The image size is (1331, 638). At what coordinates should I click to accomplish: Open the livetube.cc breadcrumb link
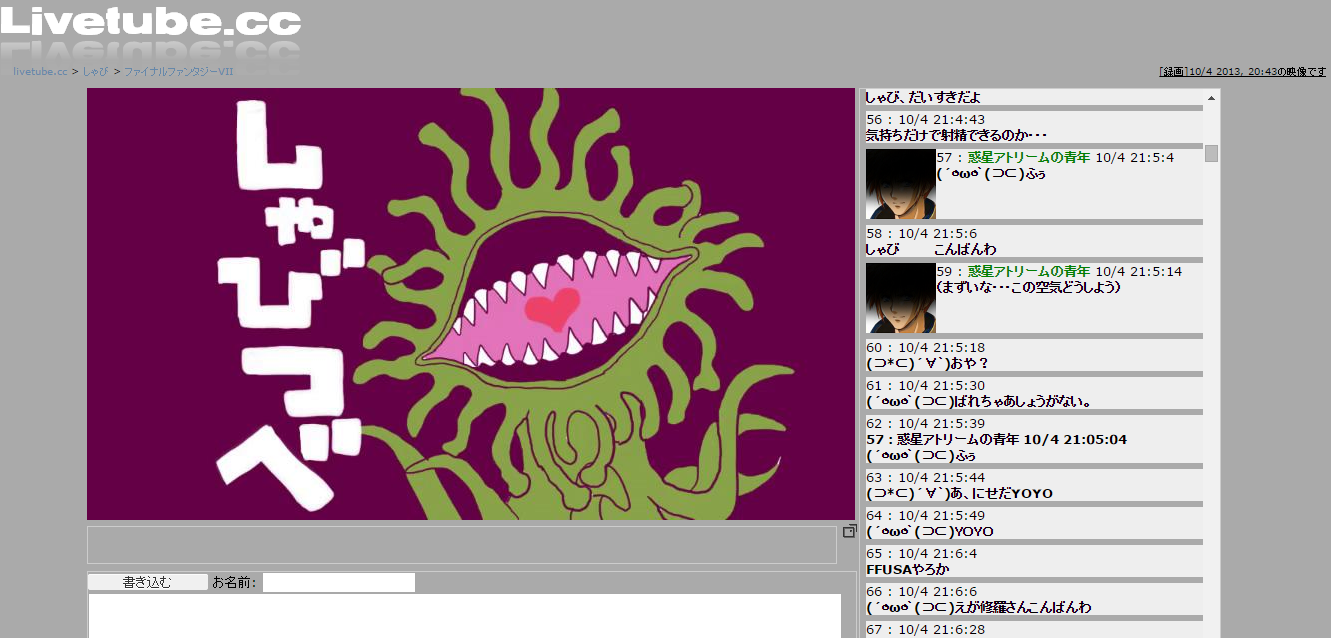coord(40,72)
